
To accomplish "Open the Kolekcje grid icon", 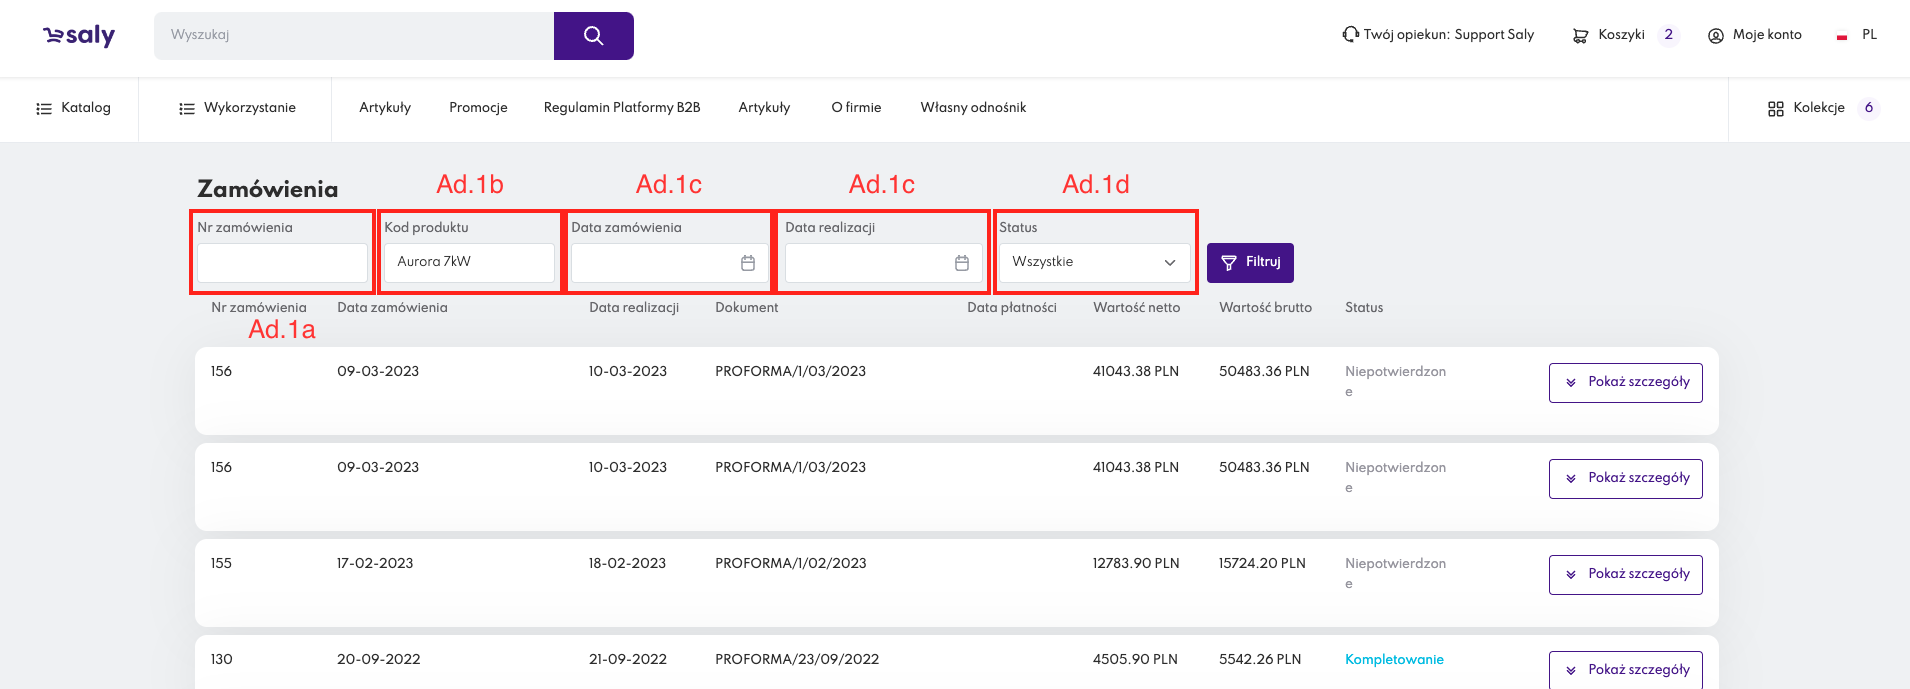I will (x=1776, y=109).
